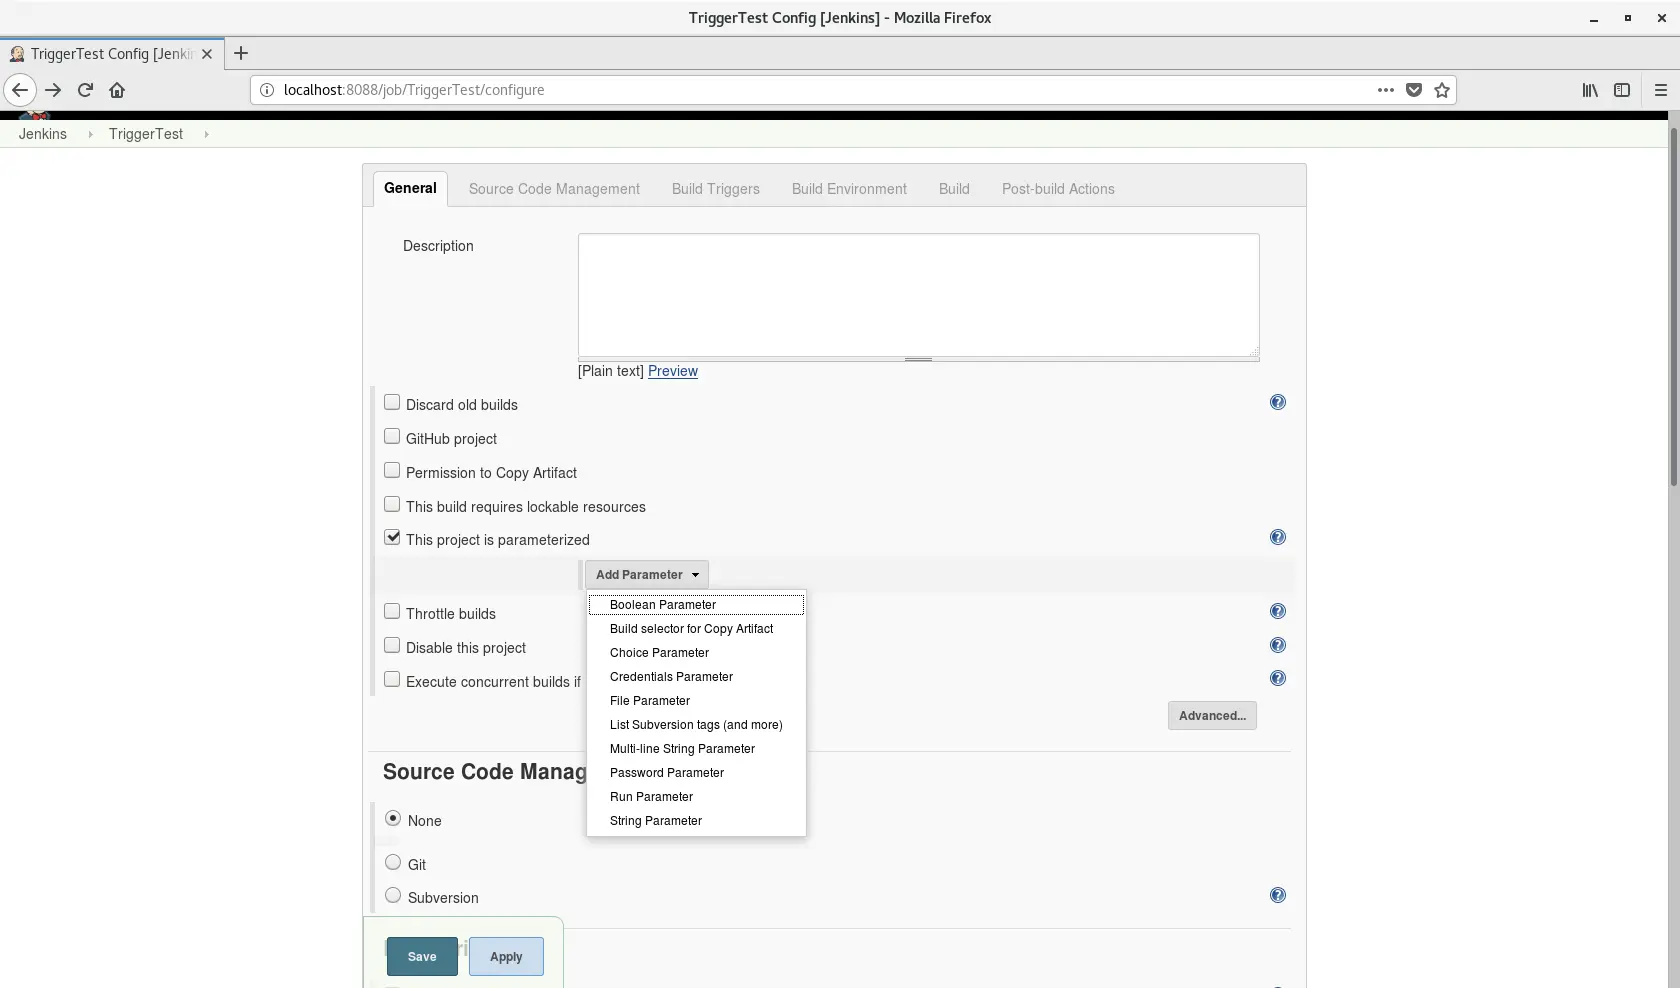Check Disable this project
Image resolution: width=1680 pixels, height=988 pixels.
click(x=392, y=645)
